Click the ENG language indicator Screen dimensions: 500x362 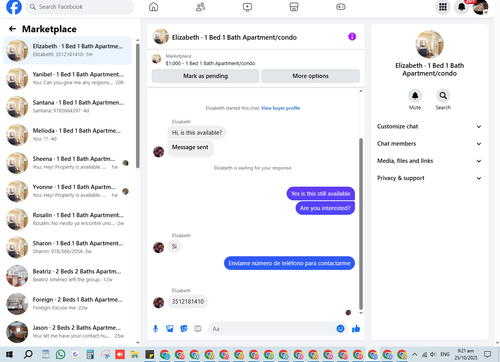445,354
